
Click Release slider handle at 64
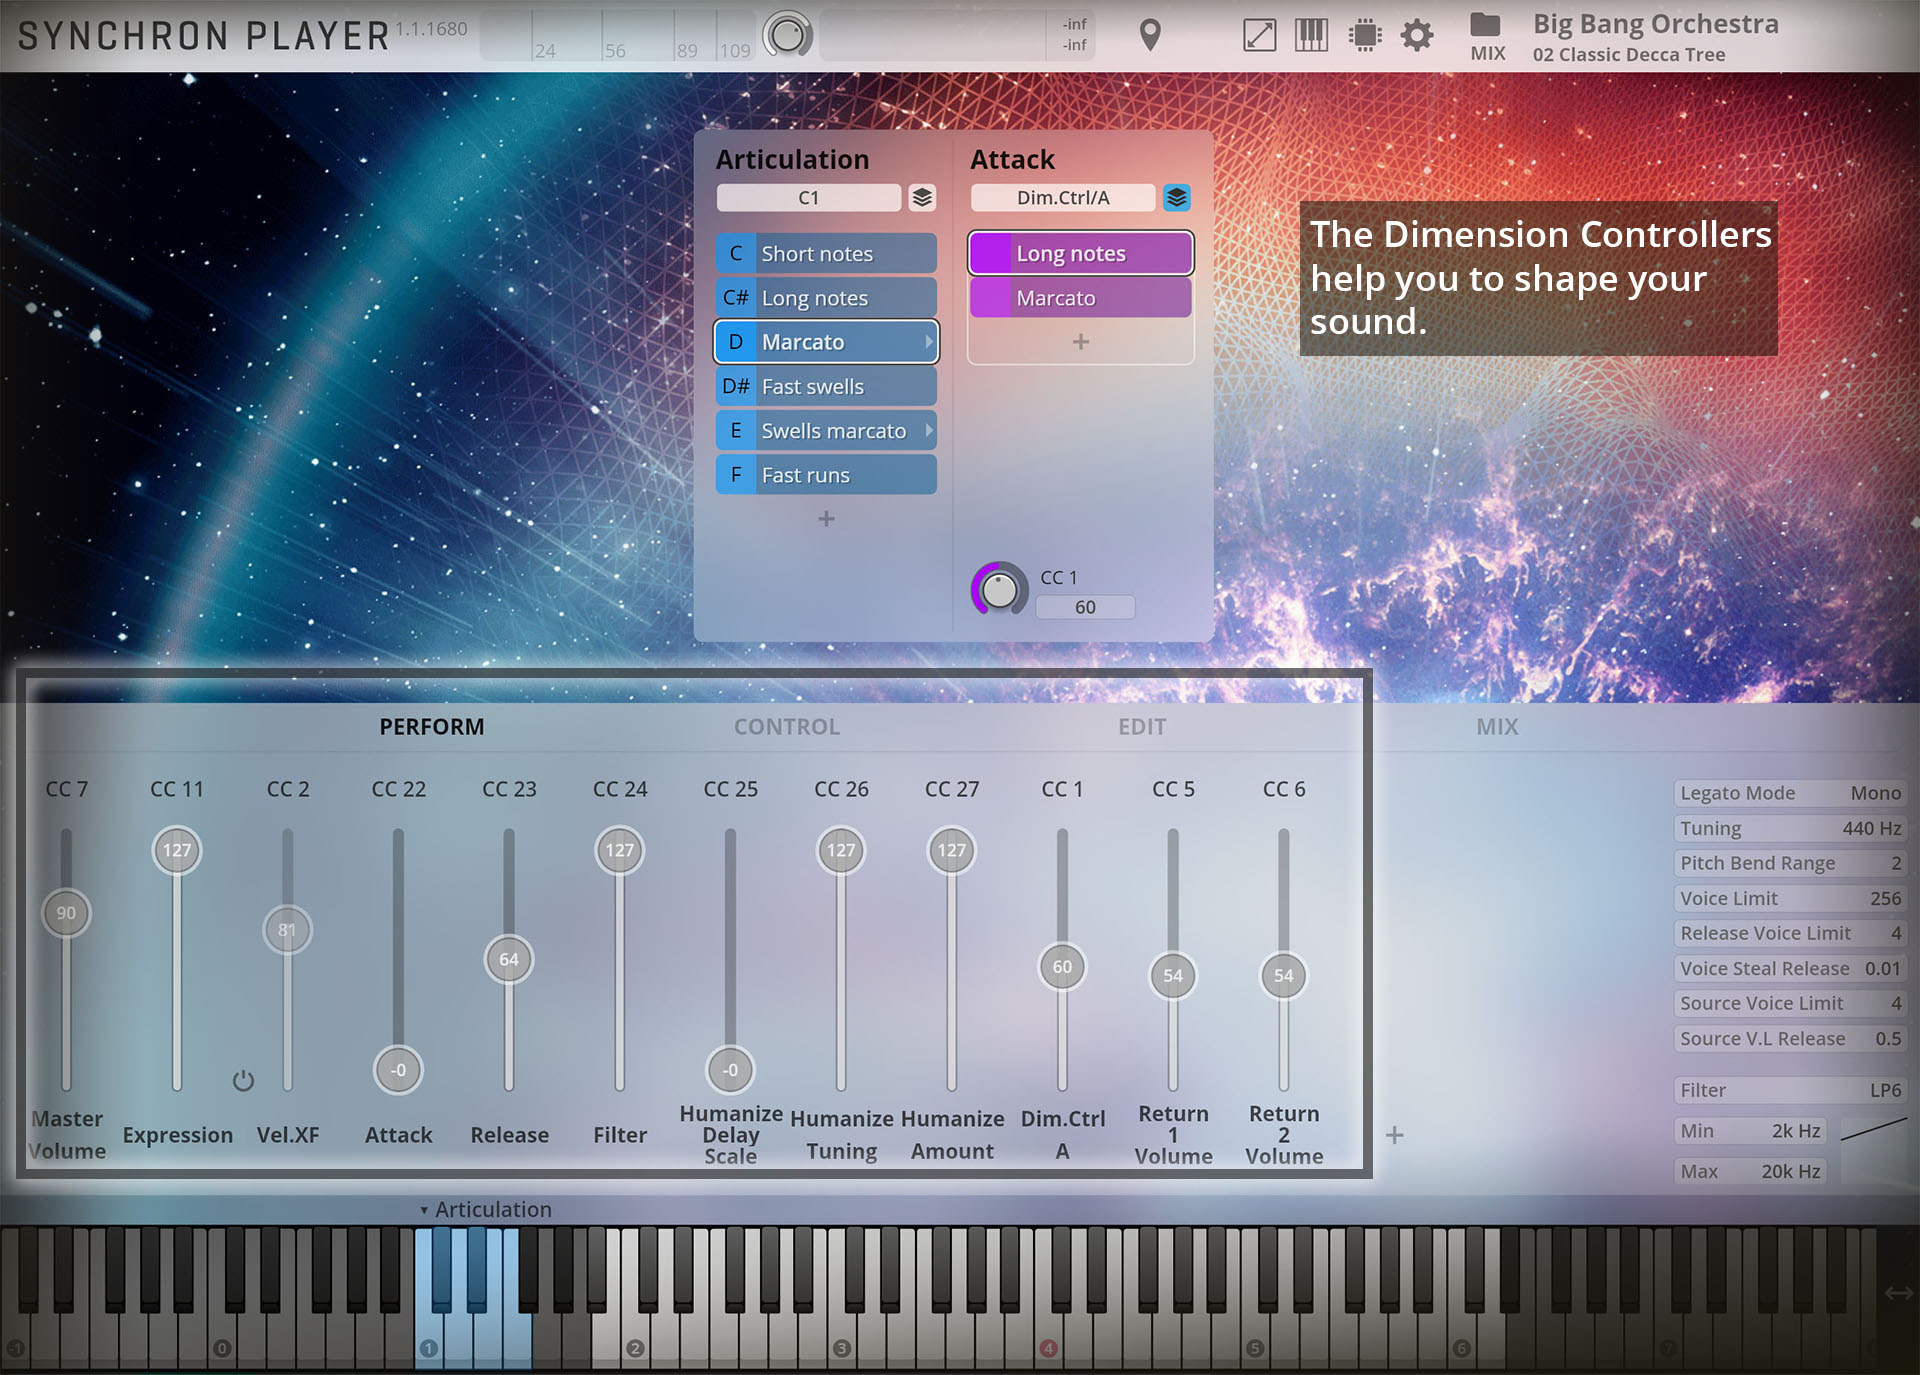click(509, 960)
